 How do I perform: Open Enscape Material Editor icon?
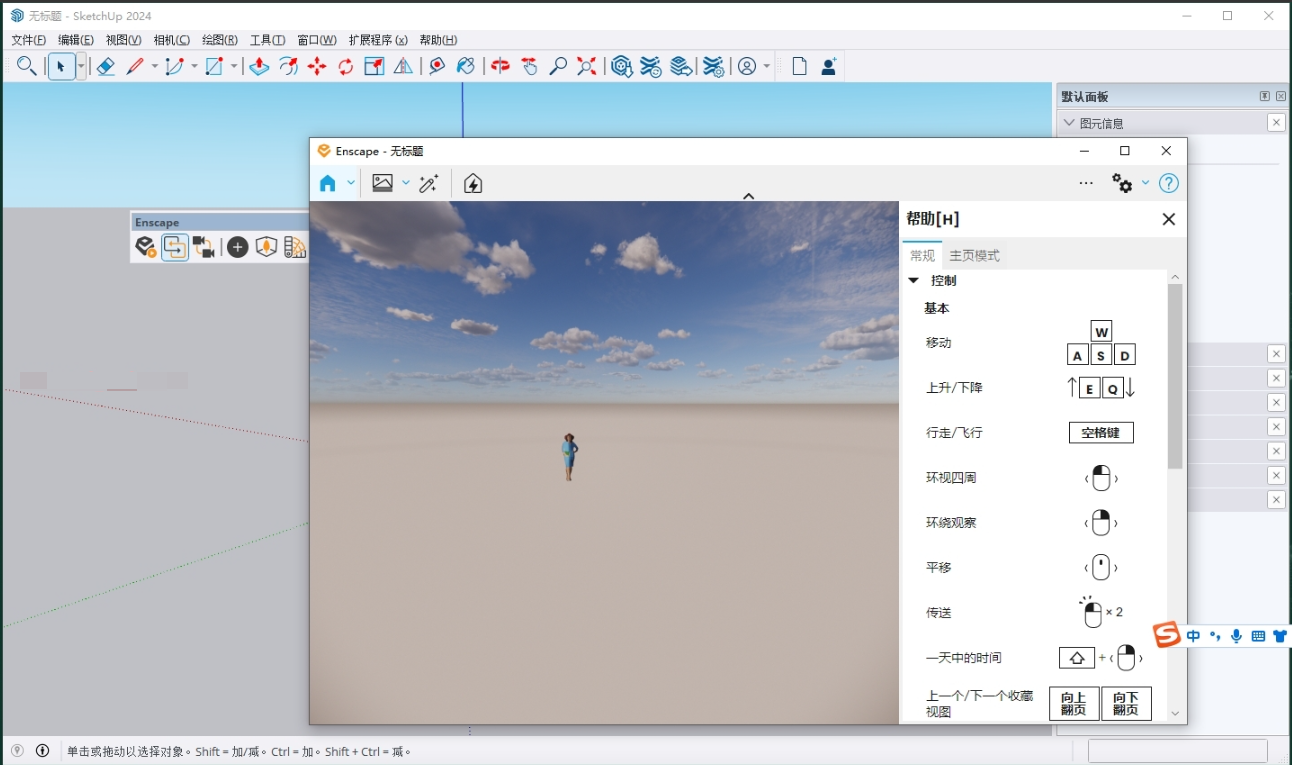(295, 247)
